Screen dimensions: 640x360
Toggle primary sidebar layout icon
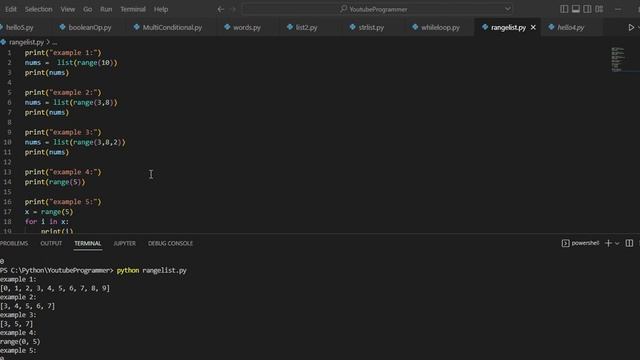click(564, 9)
